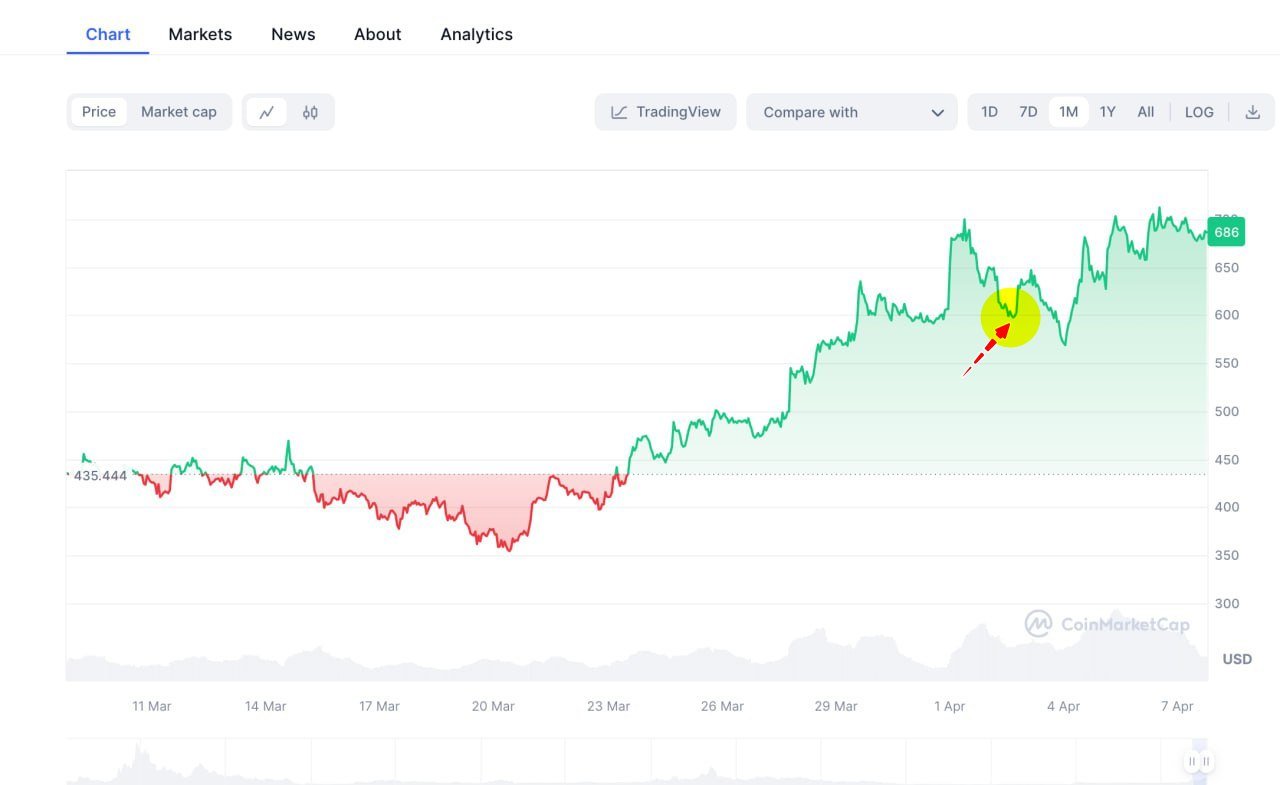Click the 500 price axis label
1280x785 pixels.
(x=1226, y=411)
